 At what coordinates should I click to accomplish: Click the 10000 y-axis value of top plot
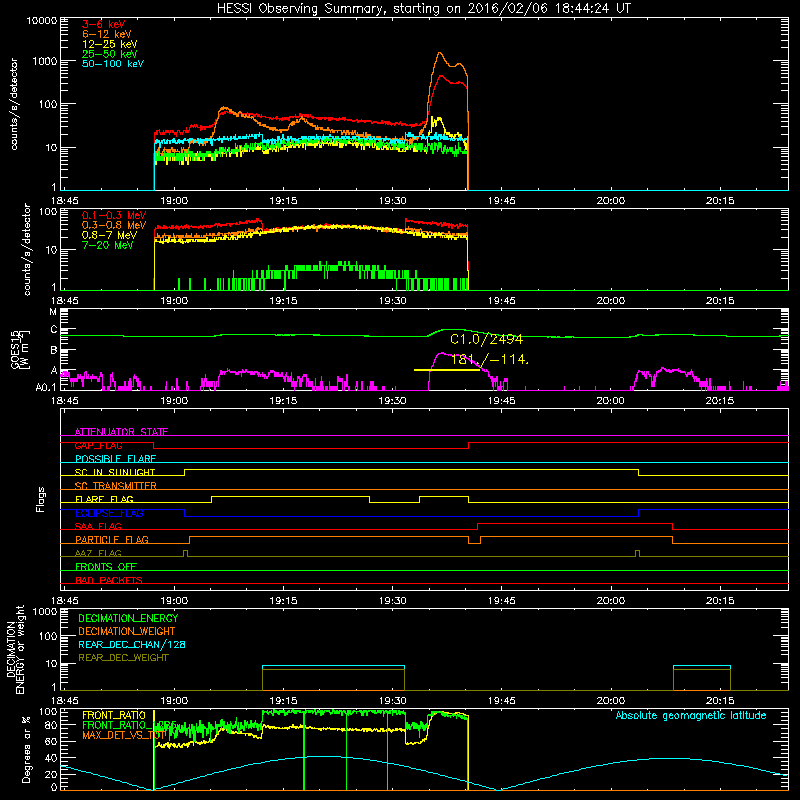[x=41, y=20]
